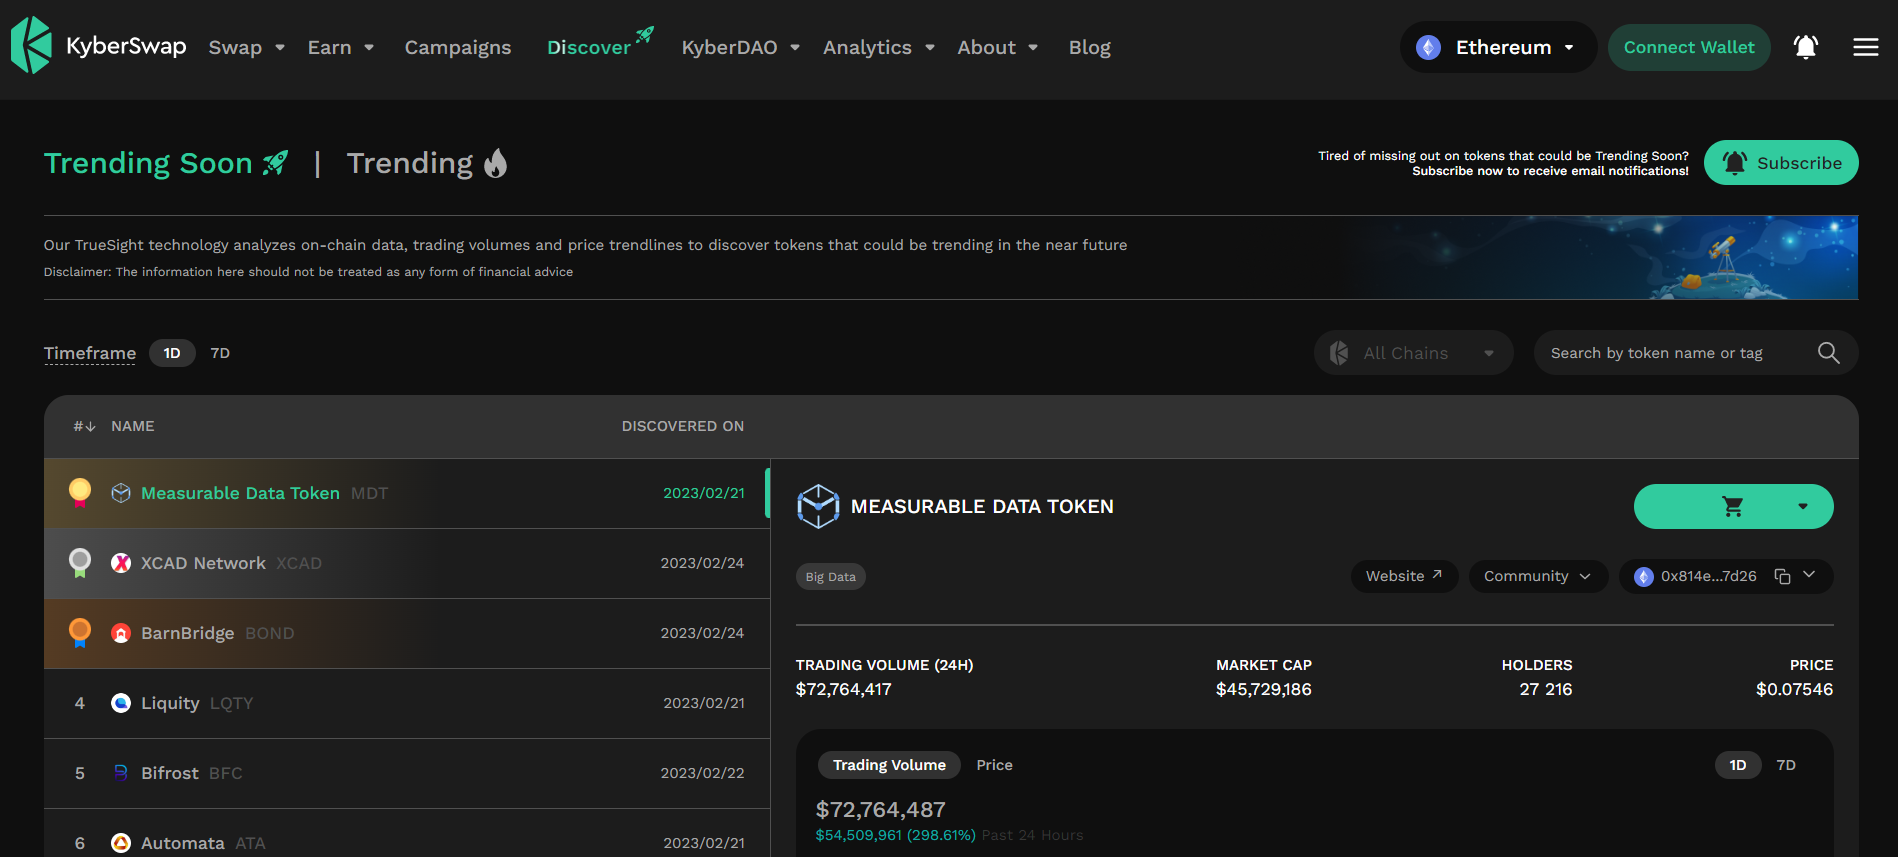
Task: Switch to the Trending Soon tab
Action: [165, 163]
